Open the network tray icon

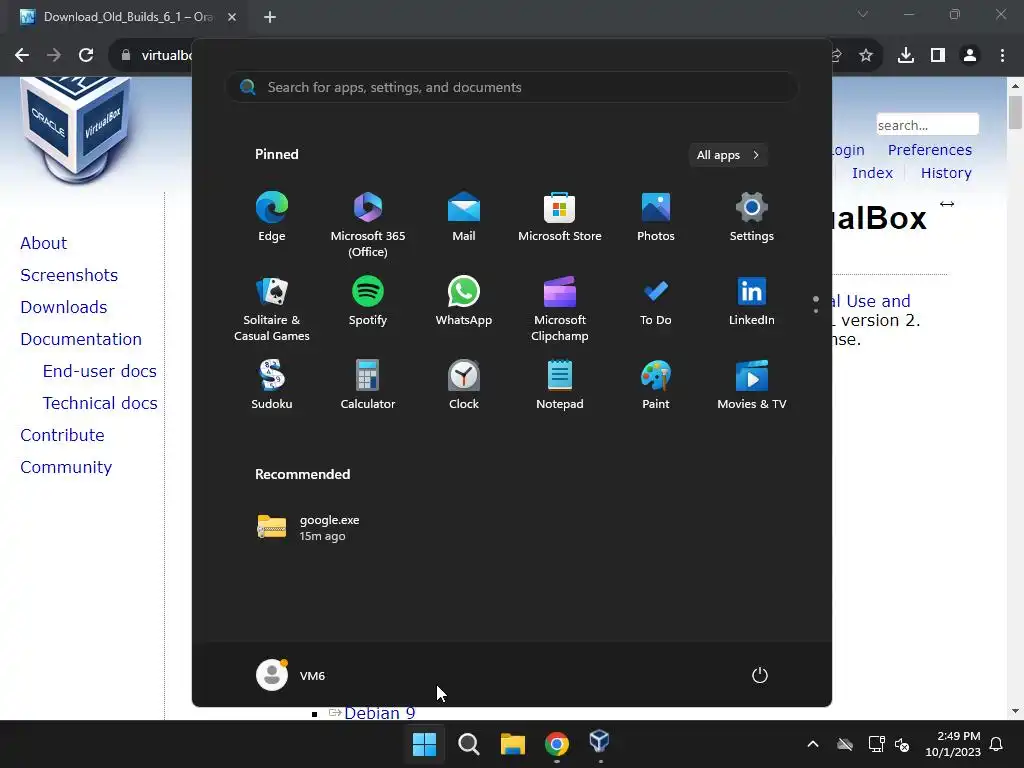pos(876,744)
